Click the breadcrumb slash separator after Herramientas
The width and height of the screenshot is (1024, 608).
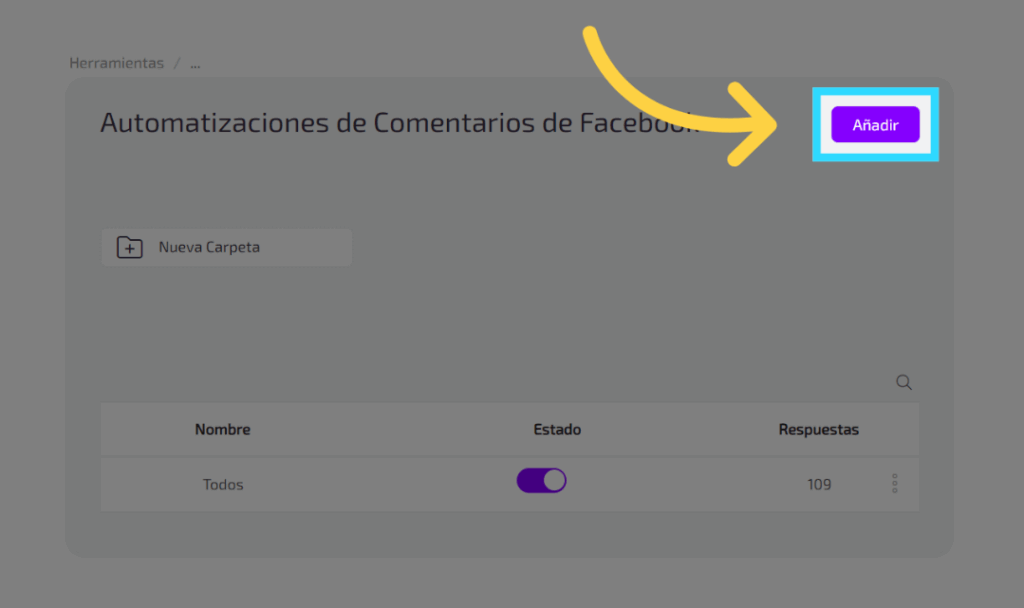177,63
